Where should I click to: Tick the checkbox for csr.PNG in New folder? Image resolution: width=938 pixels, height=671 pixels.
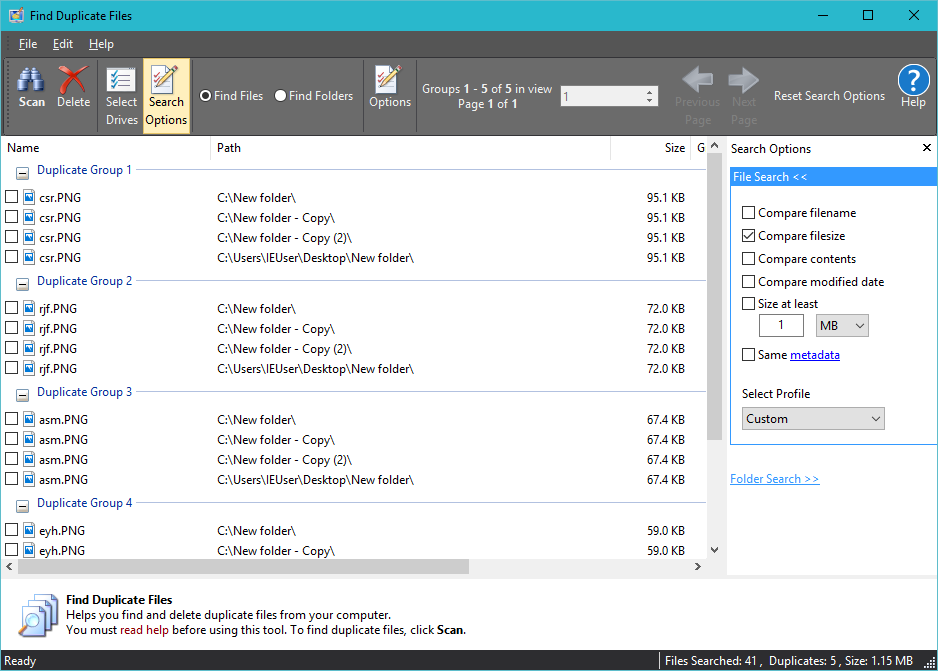pos(10,197)
